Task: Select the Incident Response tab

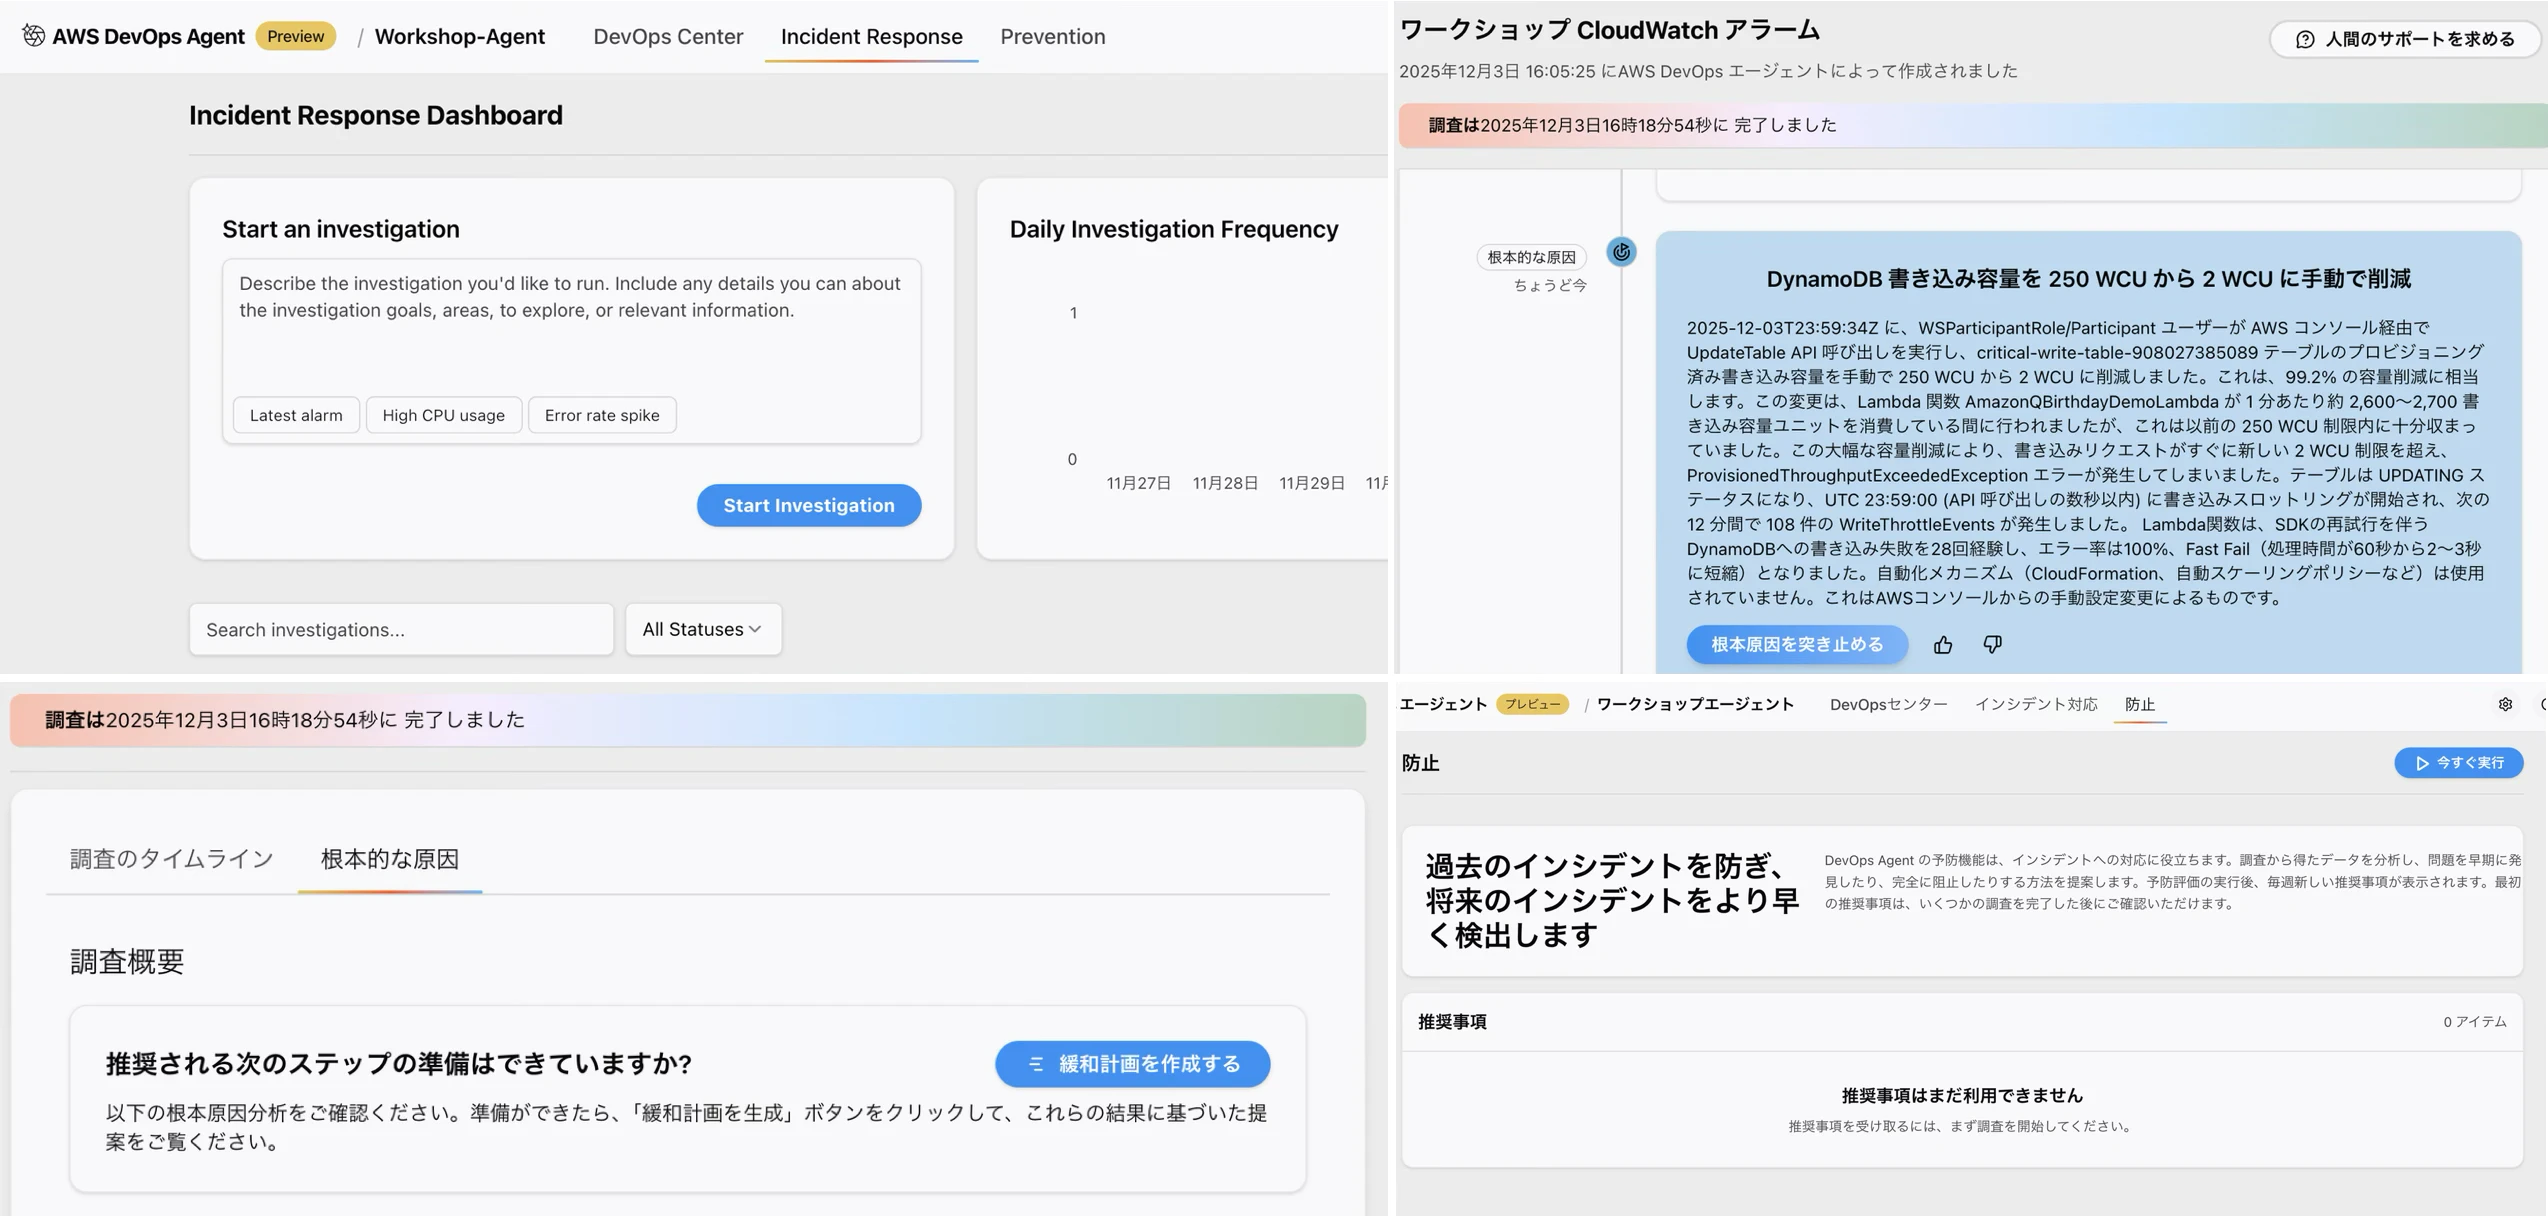Action: [x=871, y=37]
